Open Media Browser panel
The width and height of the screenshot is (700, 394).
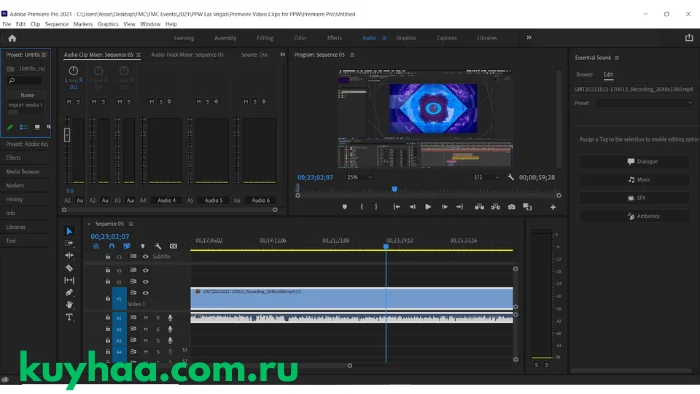pos(23,172)
